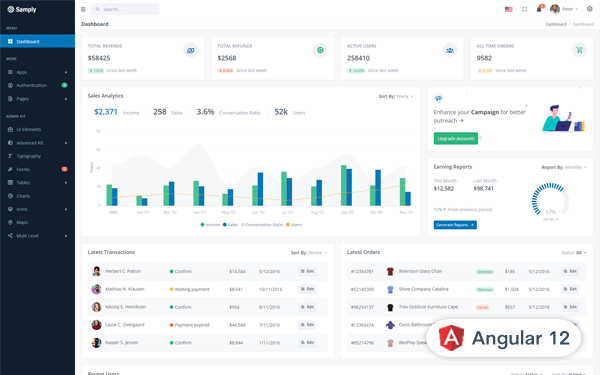Click the search magnifier icon
Screen dimensions: 600x375
[98, 9]
